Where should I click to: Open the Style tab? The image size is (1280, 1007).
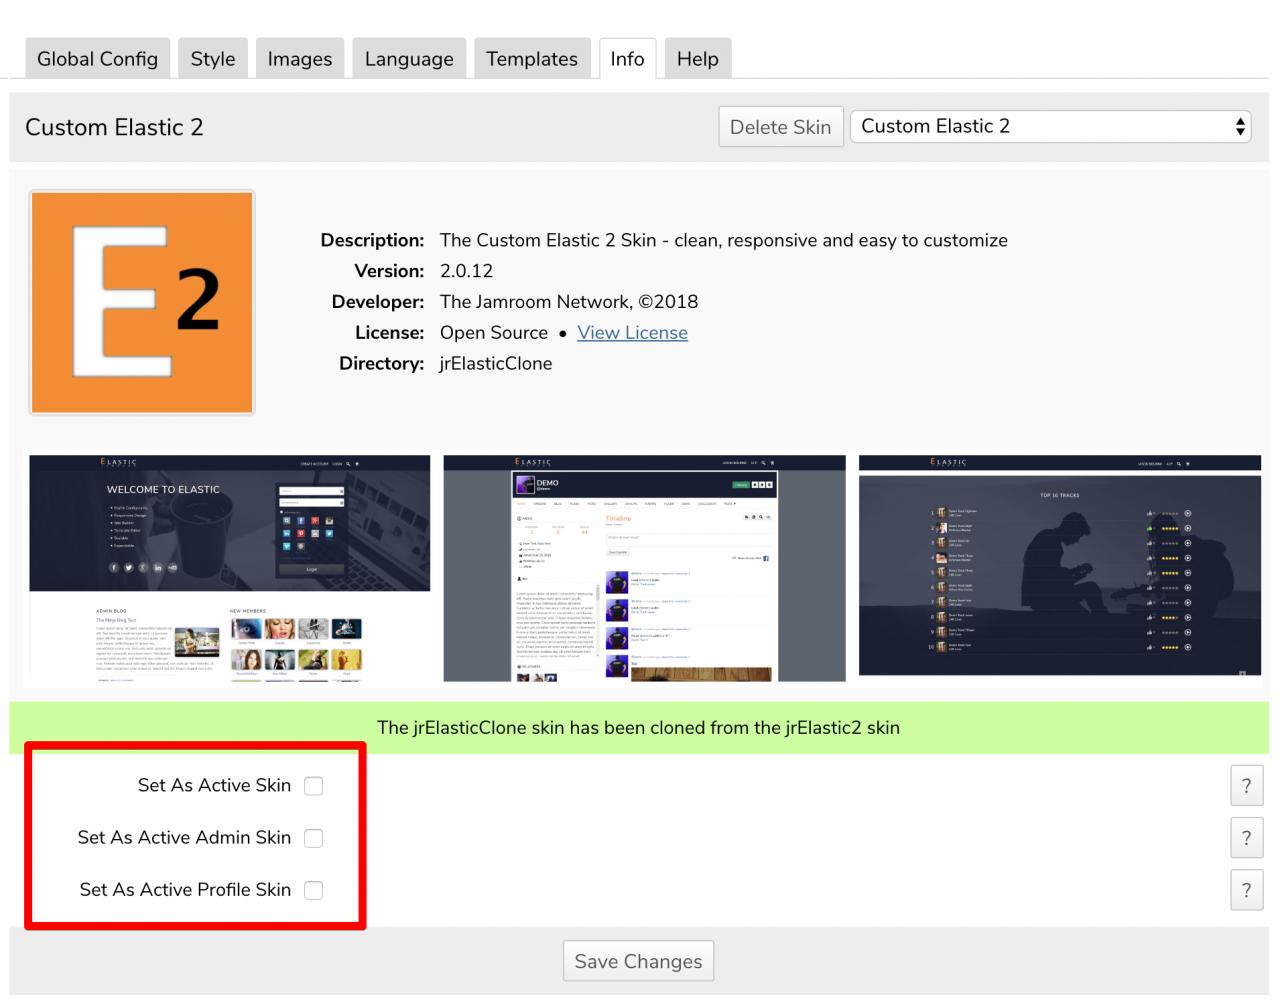(213, 59)
